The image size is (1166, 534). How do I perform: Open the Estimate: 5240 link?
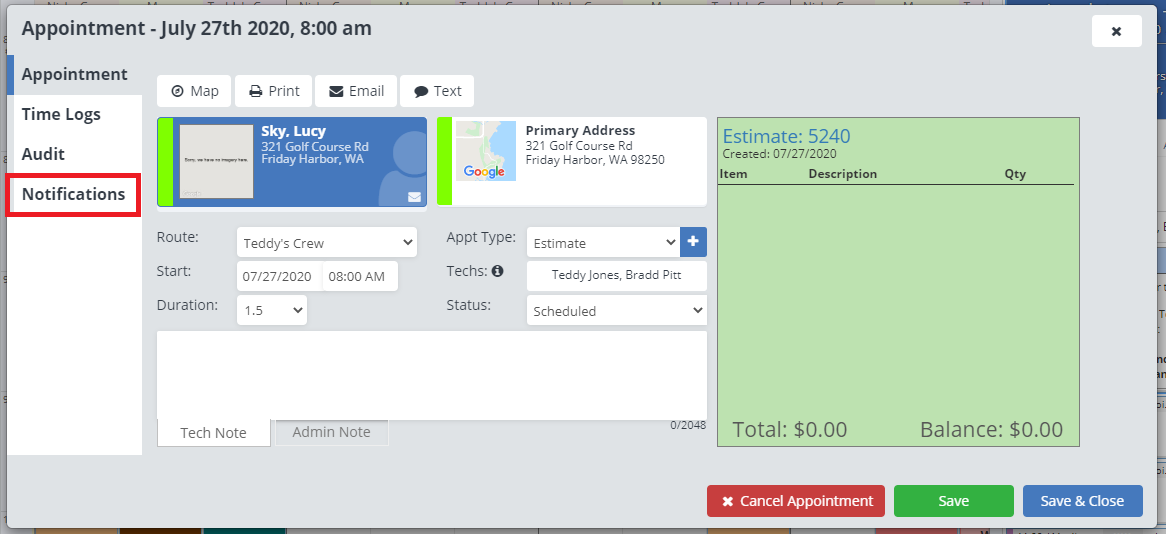coord(787,136)
